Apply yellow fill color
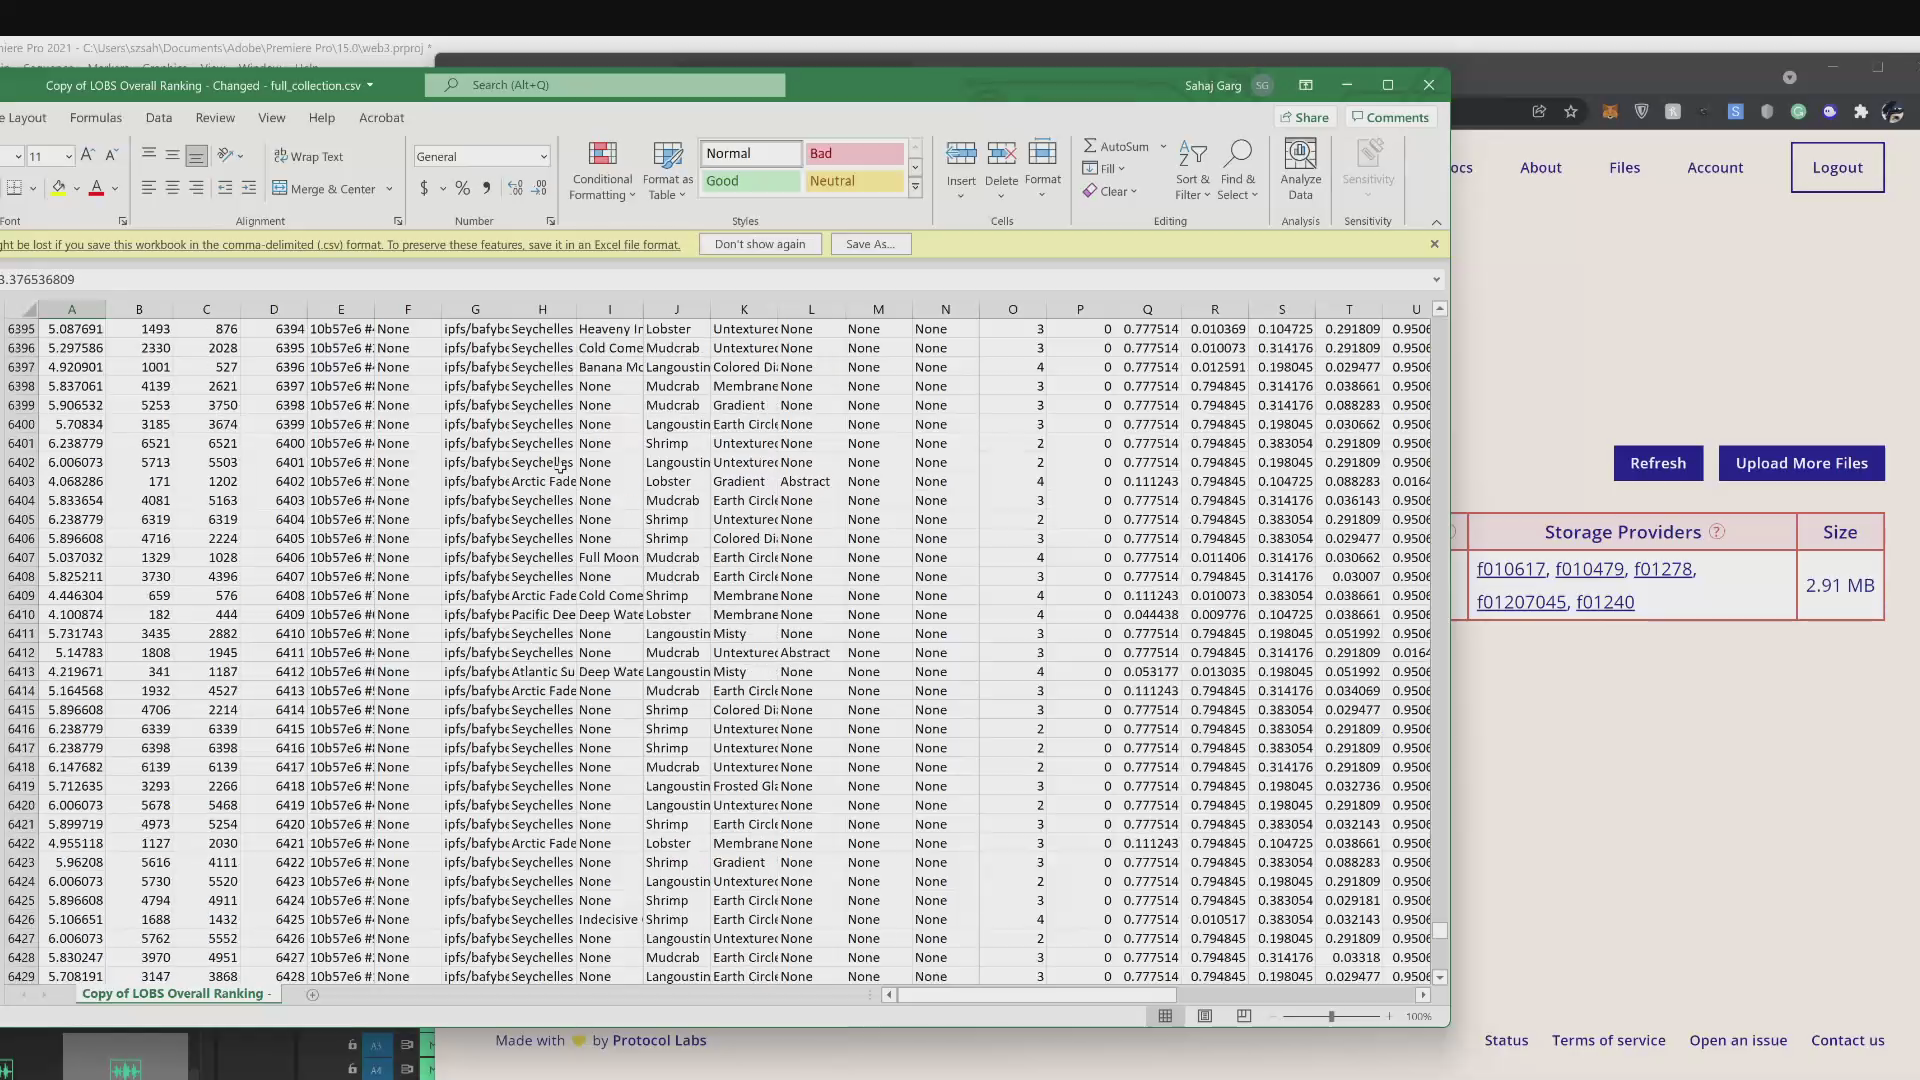The height and width of the screenshot is (1080, 1920). pyautogui.click(x=59, y=188)
